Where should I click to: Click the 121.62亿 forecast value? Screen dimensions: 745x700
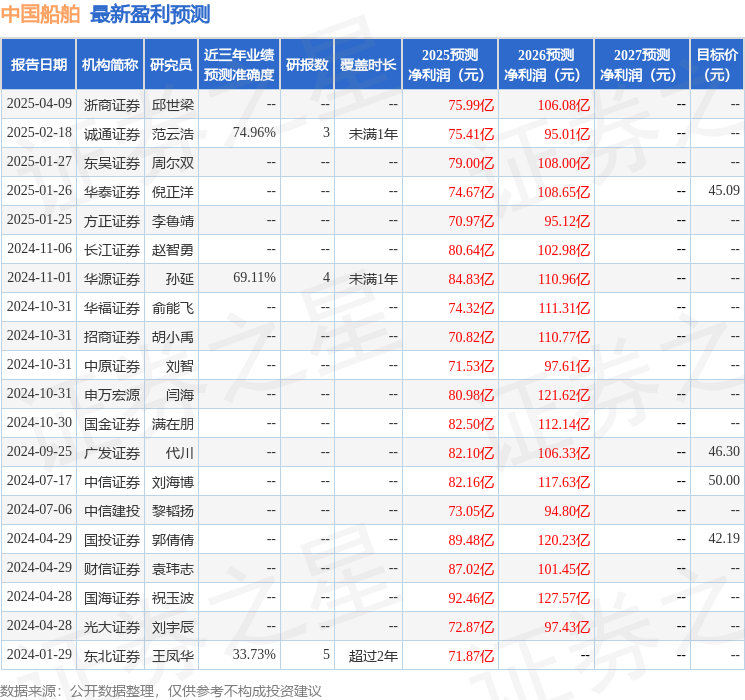[564, 395]
